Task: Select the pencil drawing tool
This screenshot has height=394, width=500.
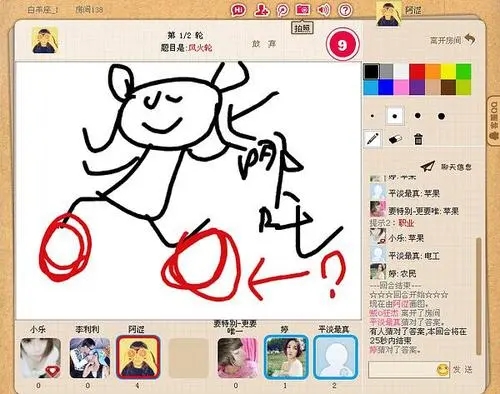Action: point(372,138)
